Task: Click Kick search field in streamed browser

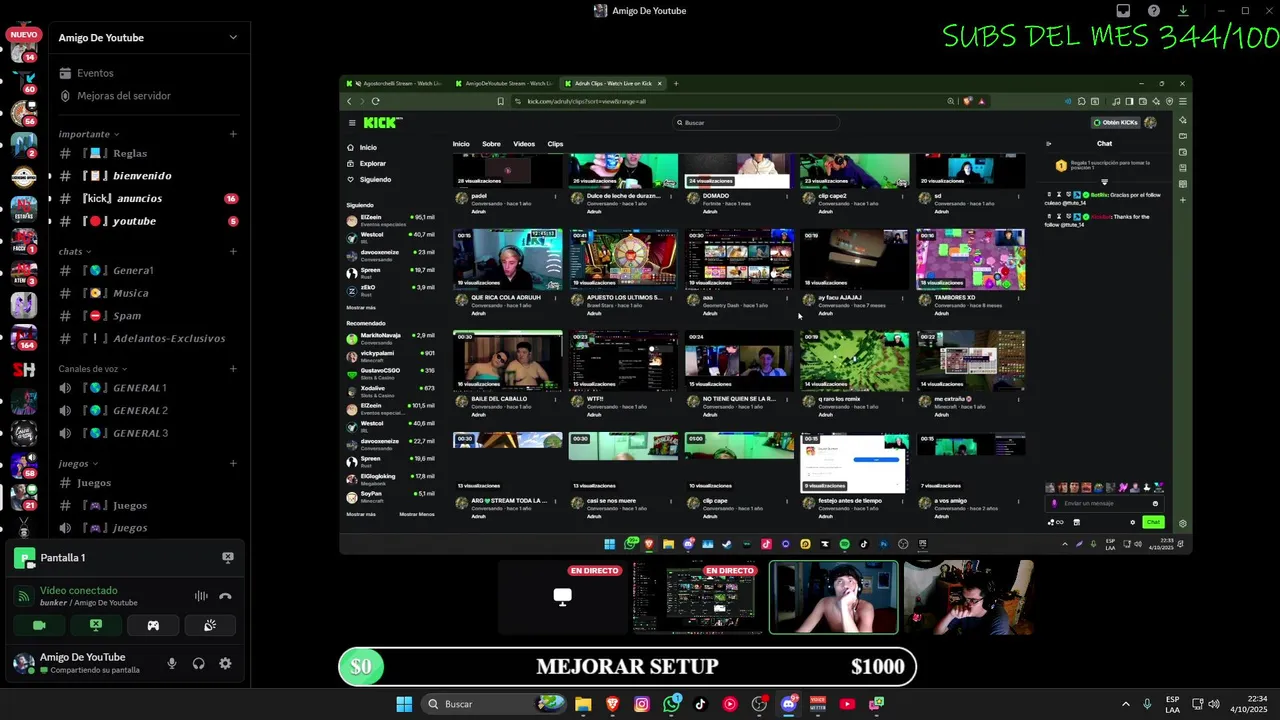Action: [757, 123]
